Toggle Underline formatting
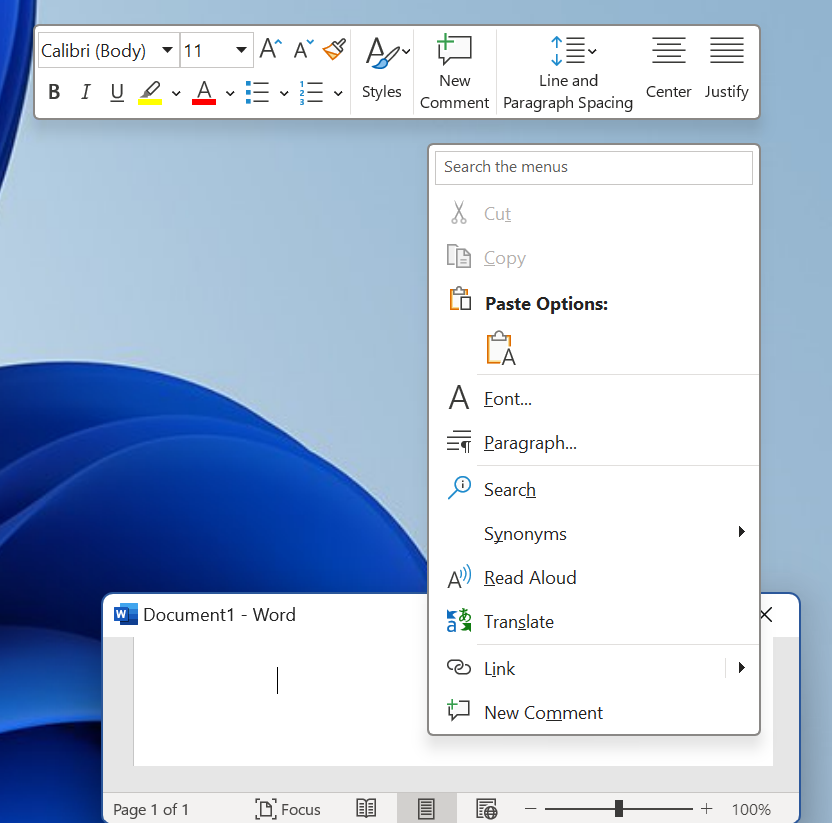 pyautogui.click(x=117, y=93)
